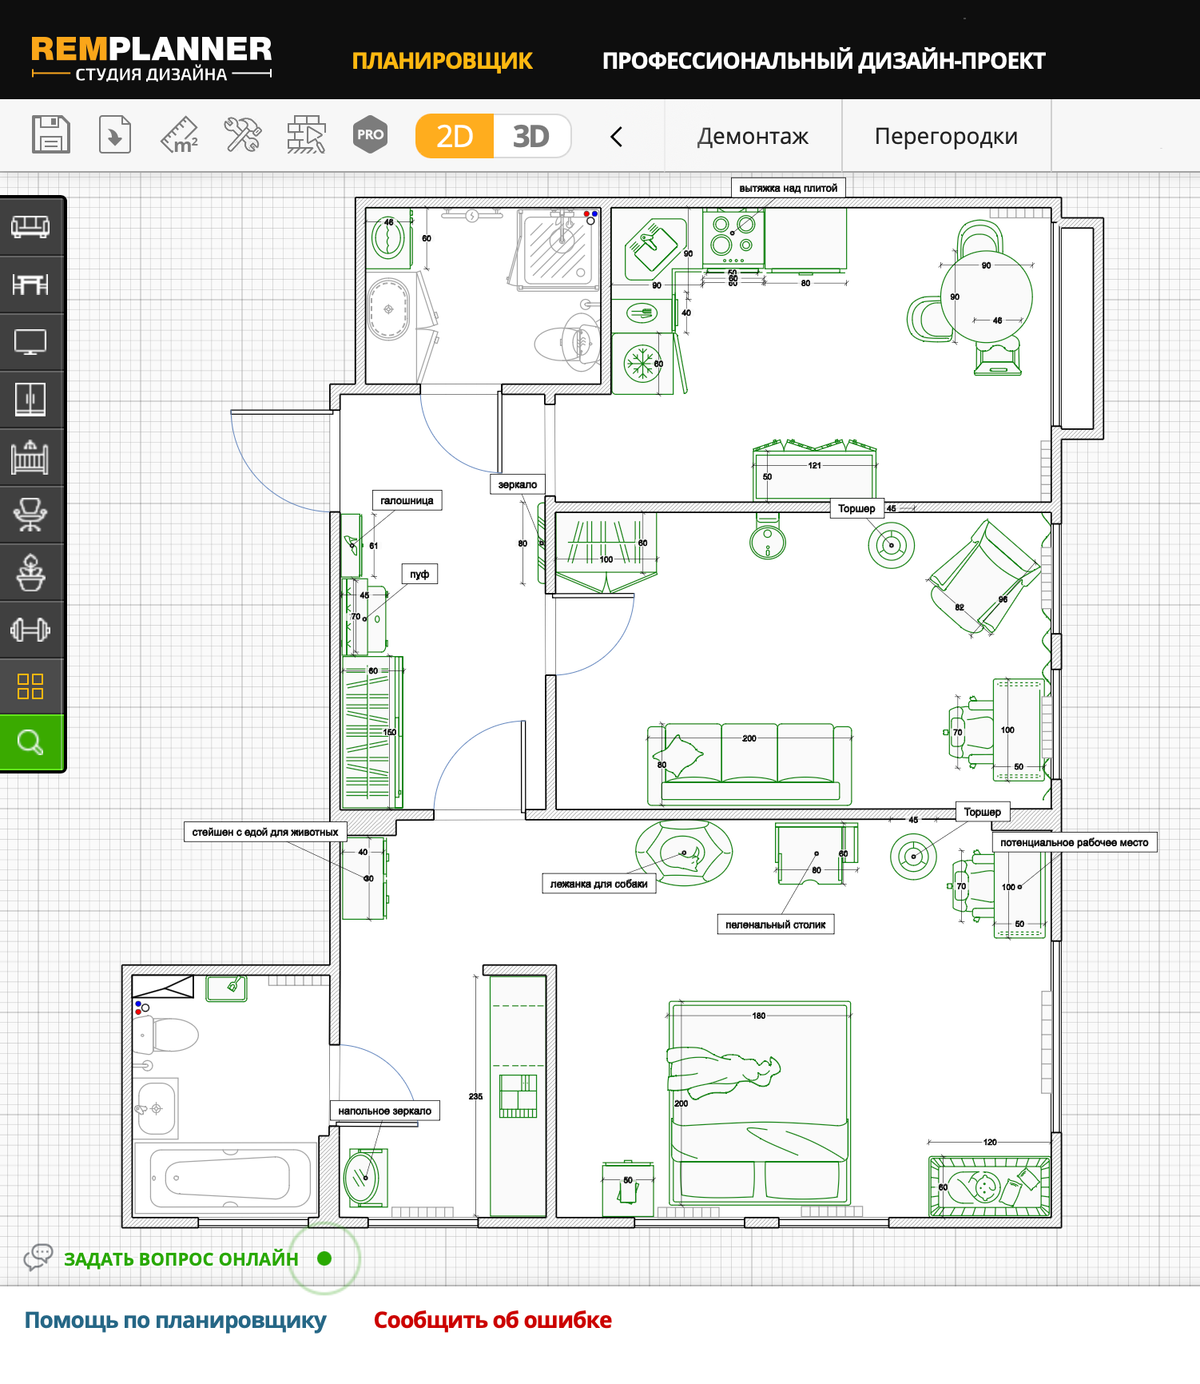Select the floor lamp in the bedroom
1200x1384 pixels.
tap(913, 856)
